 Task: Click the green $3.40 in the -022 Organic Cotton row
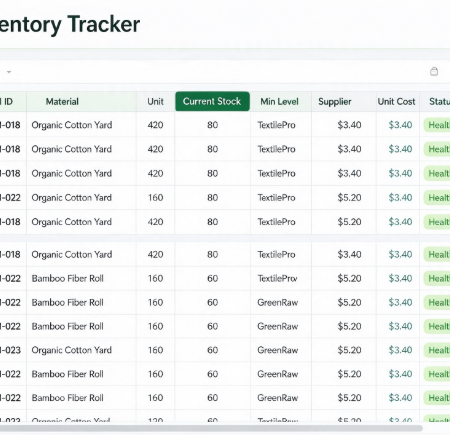[x=400, y=198]
